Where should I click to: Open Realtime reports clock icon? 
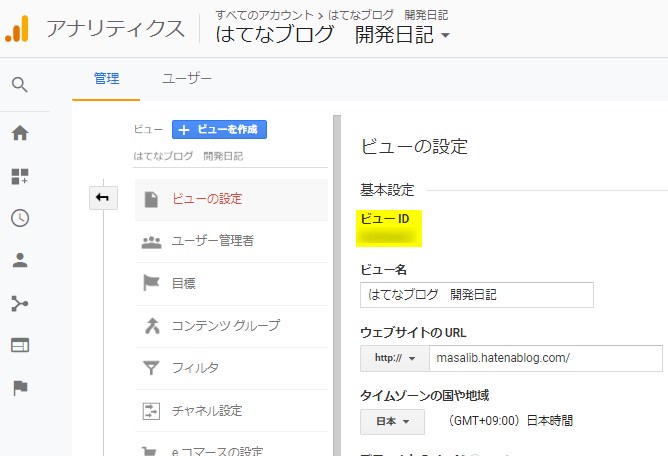pos(20,218)
